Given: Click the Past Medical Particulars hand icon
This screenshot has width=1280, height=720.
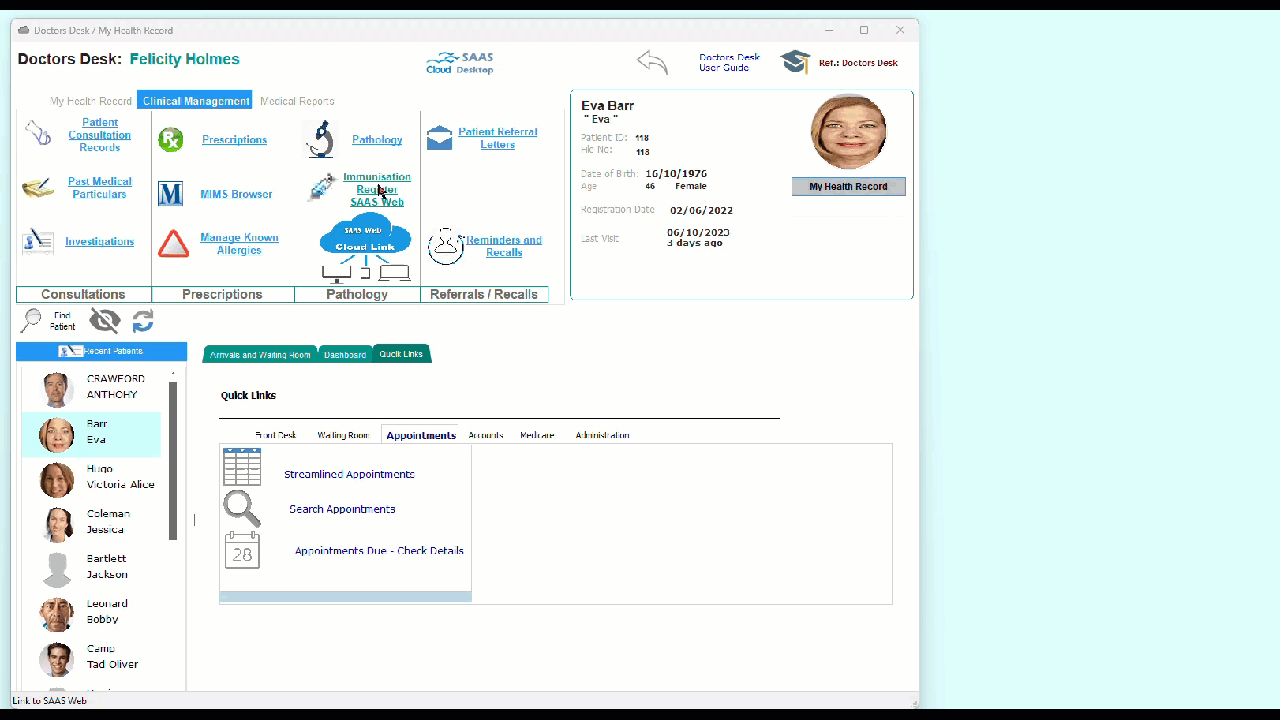Looking at the screenshot, I should tap(37, 188).
